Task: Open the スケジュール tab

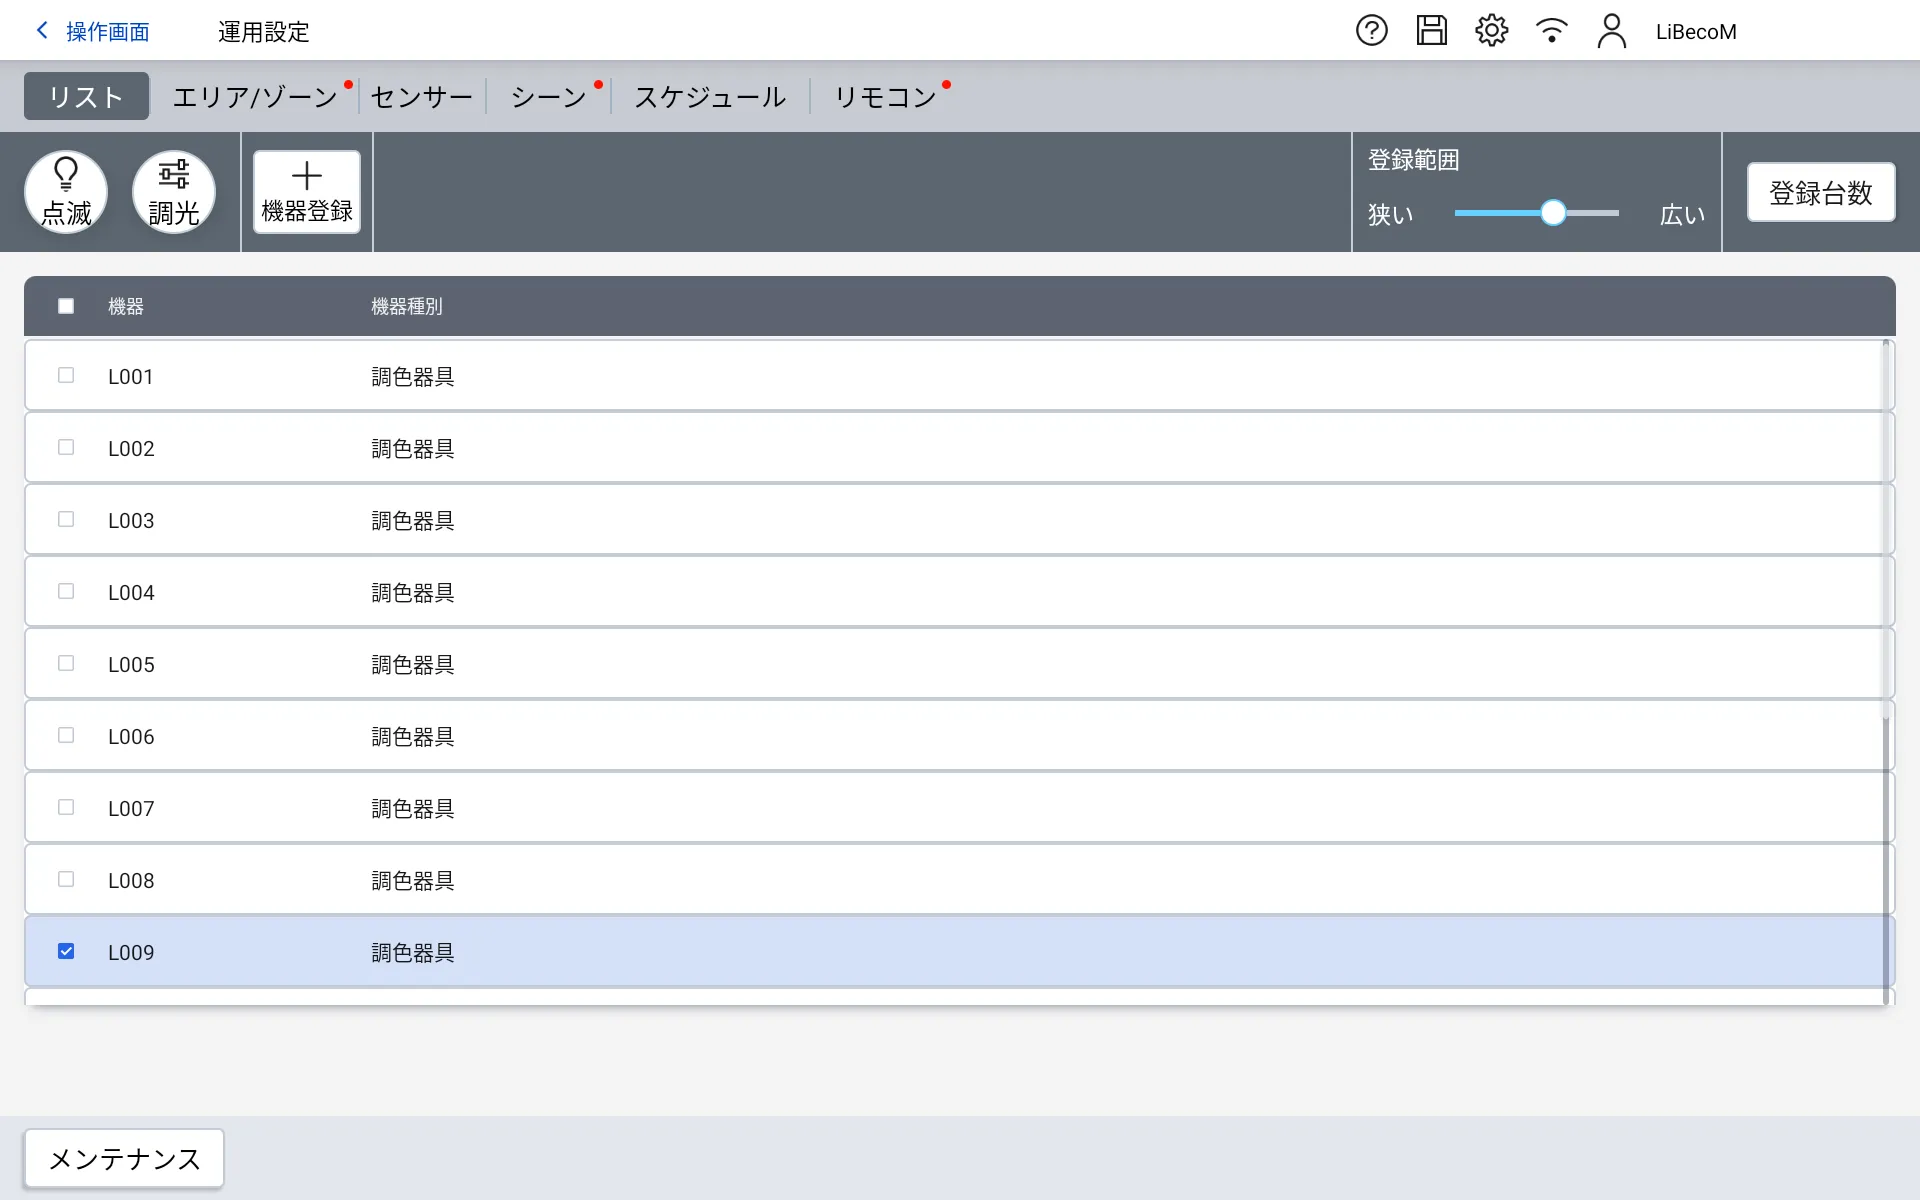Action: tap(710, 97)
